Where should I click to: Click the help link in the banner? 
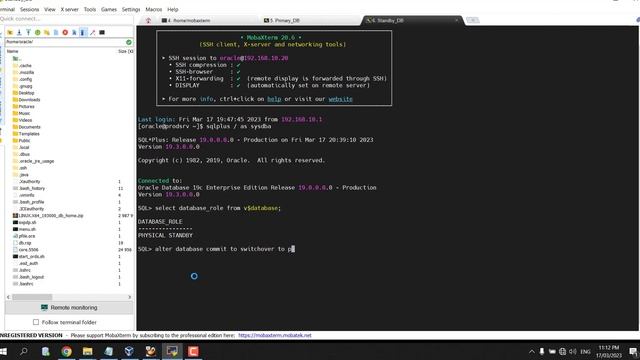coord(274,99)
